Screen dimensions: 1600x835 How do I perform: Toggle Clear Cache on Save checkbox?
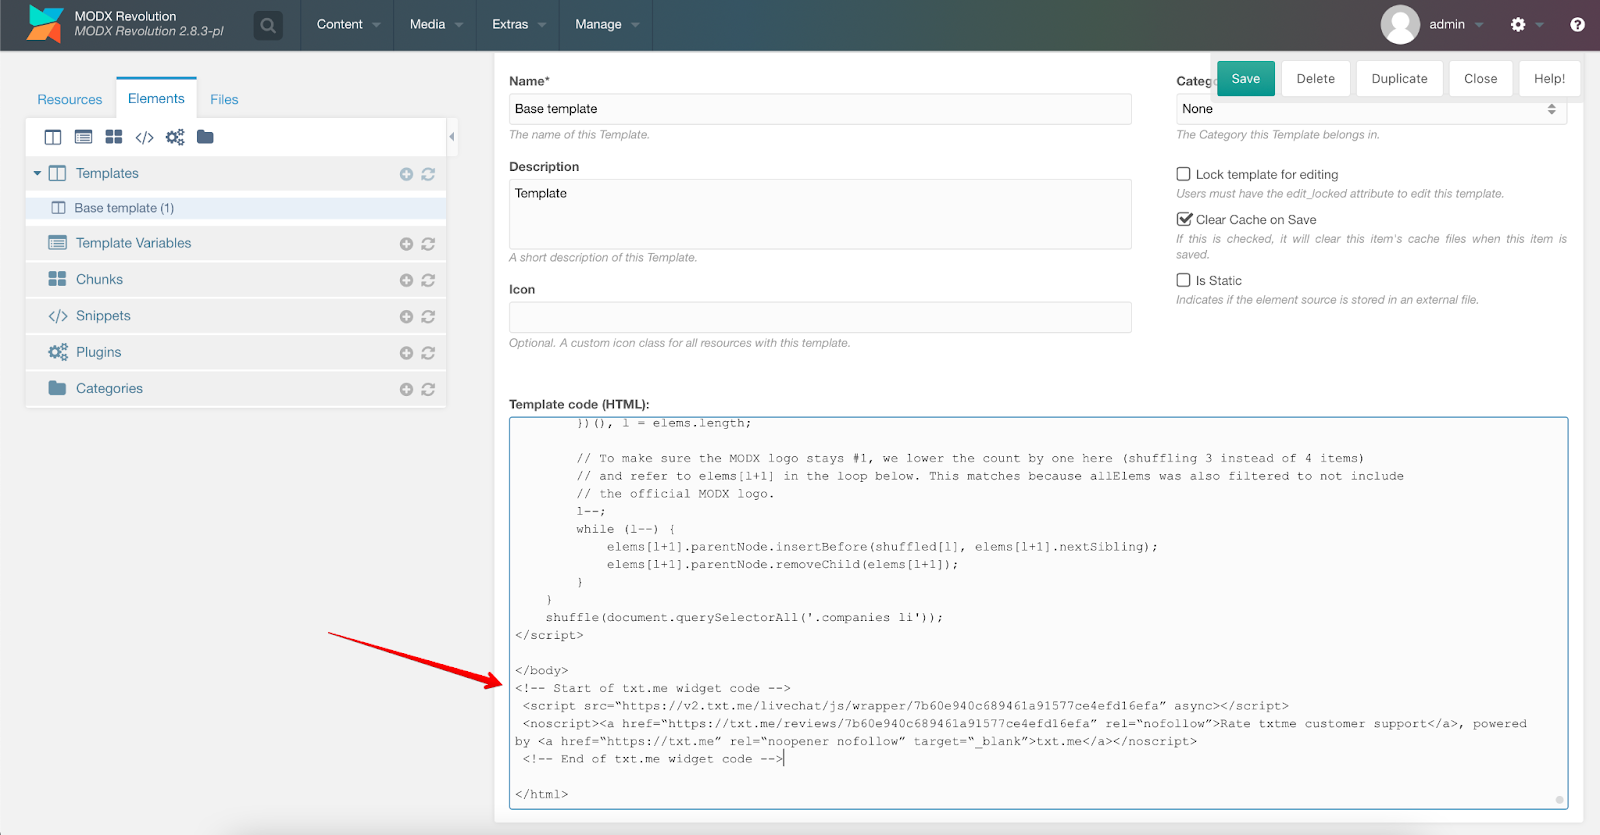click(1184, 219)
